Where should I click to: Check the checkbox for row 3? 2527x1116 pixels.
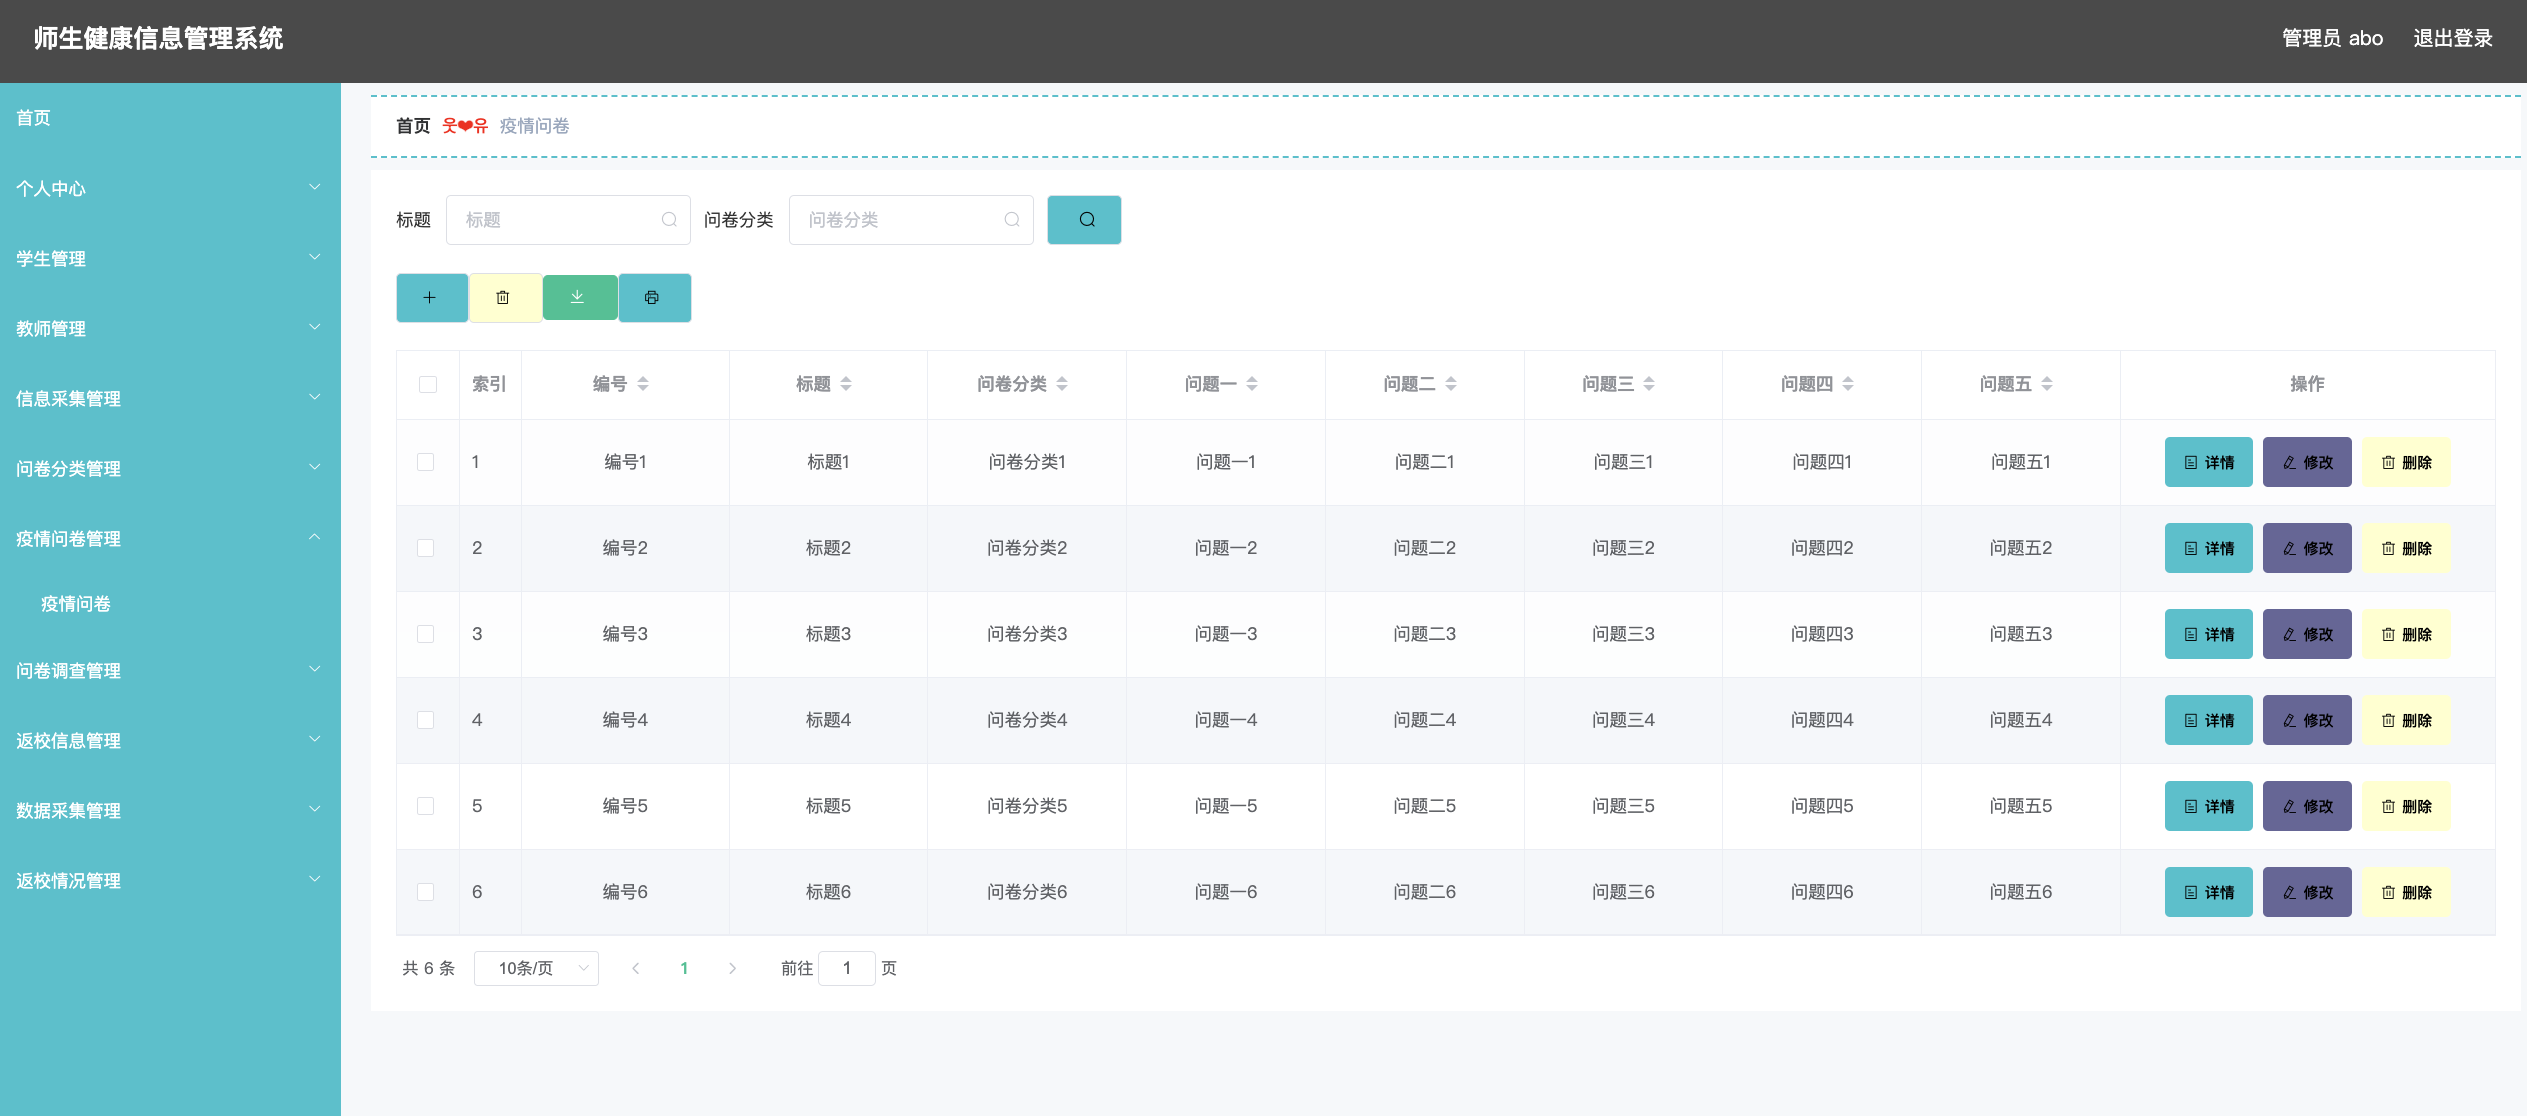coord(425,634)
